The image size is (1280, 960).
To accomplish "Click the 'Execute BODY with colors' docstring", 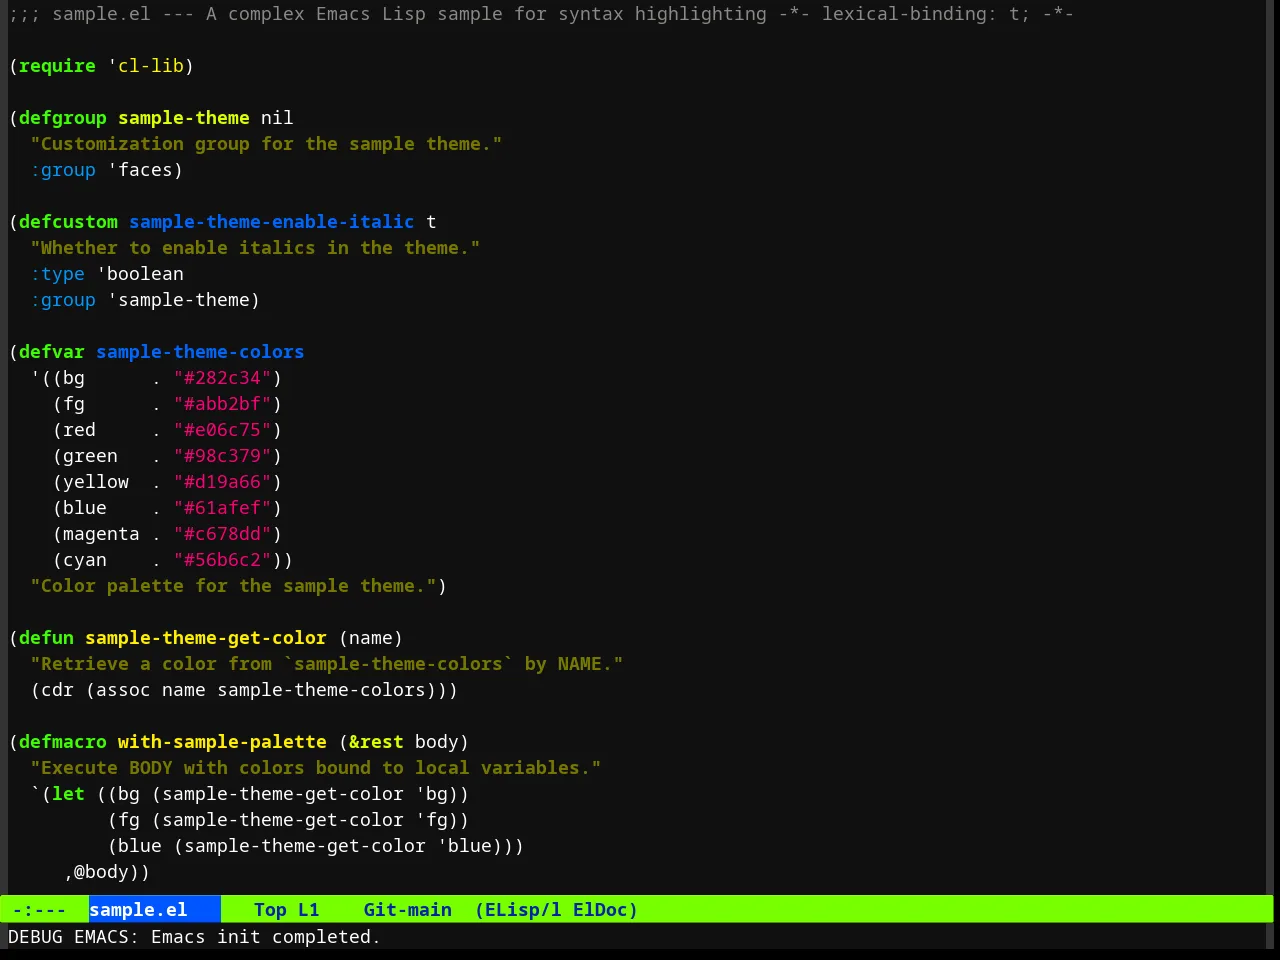I will pyautogui.click(x=315, y=768).
